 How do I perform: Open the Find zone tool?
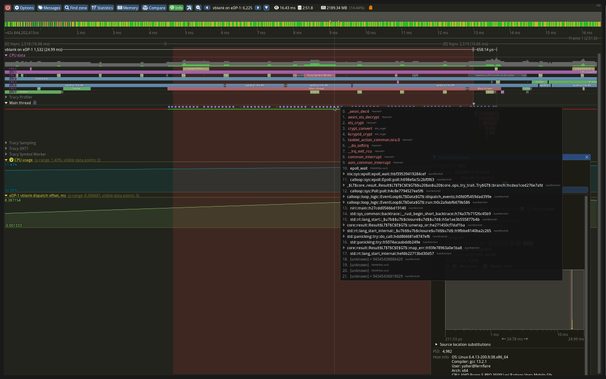coord(76,8)
